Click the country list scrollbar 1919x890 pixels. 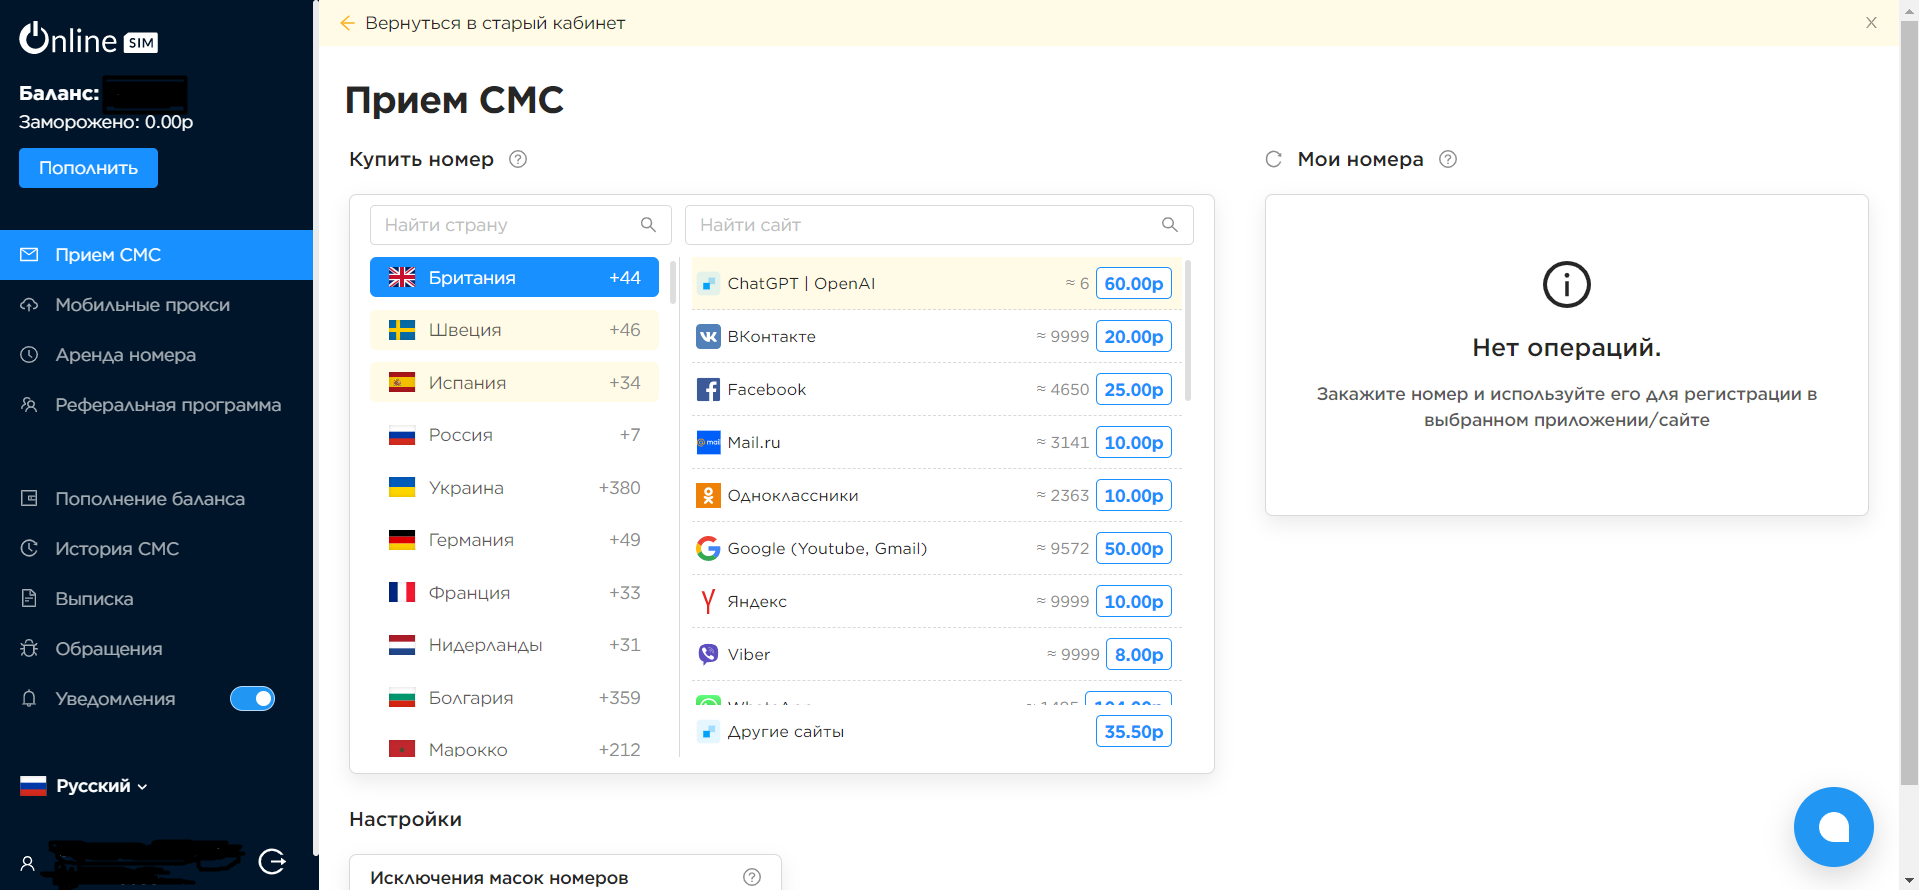pyautogui.click(x=673, y=282)
